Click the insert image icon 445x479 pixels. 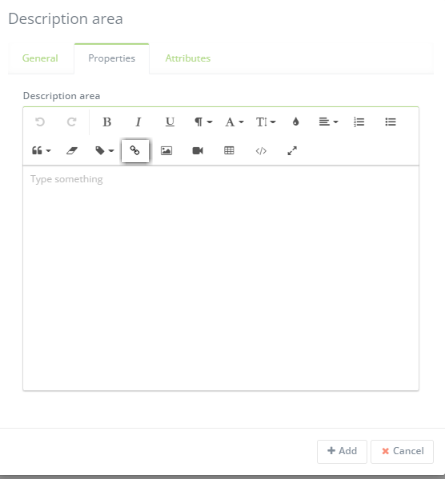166,151
